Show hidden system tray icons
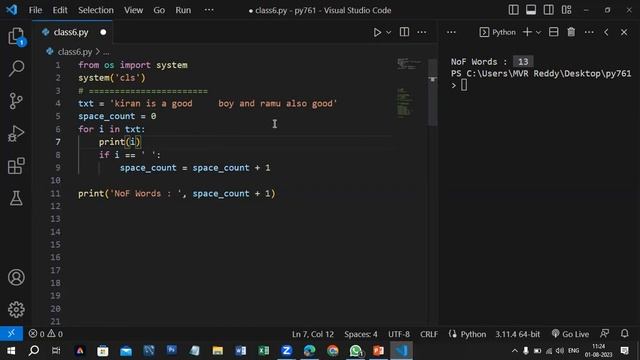 point(515,351)
